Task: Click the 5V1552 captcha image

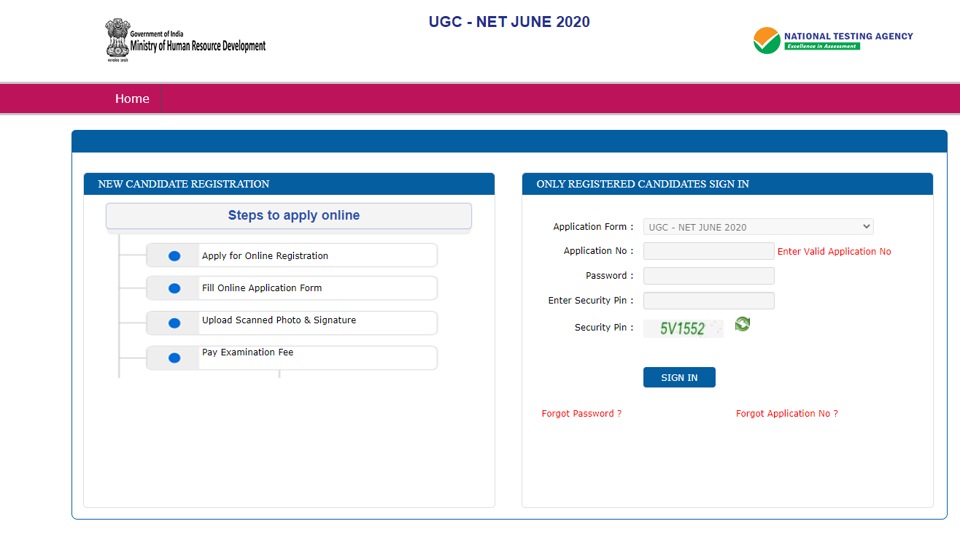Action: (683, 329)
